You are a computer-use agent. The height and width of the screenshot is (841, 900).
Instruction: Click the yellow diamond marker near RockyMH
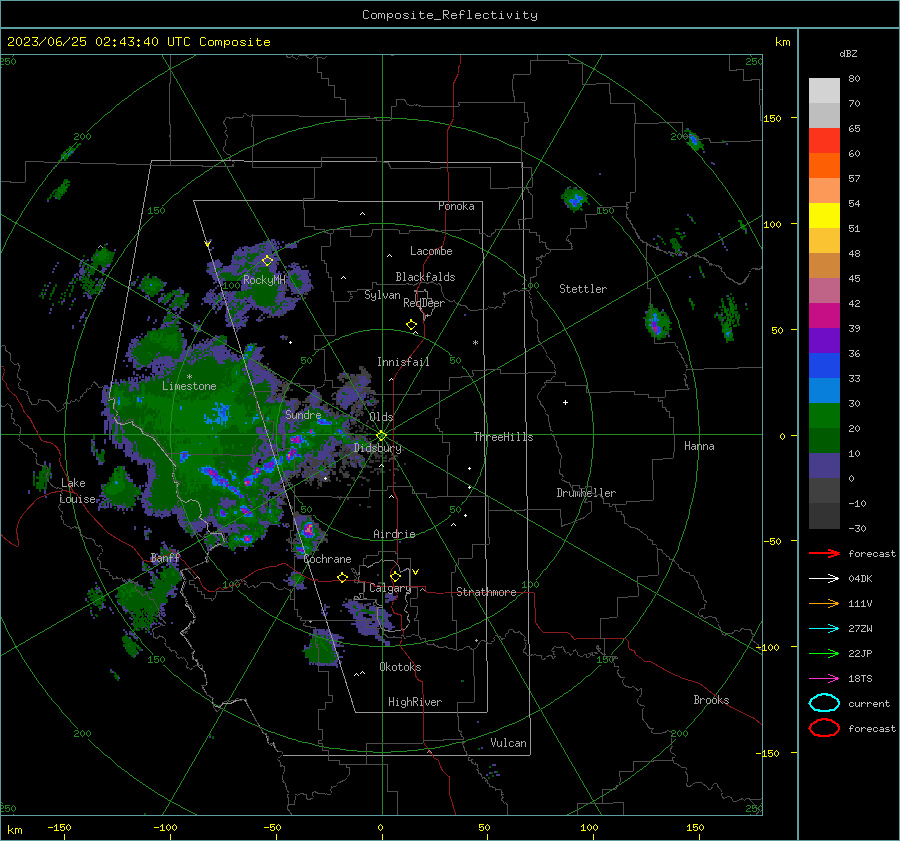[267, 261]
